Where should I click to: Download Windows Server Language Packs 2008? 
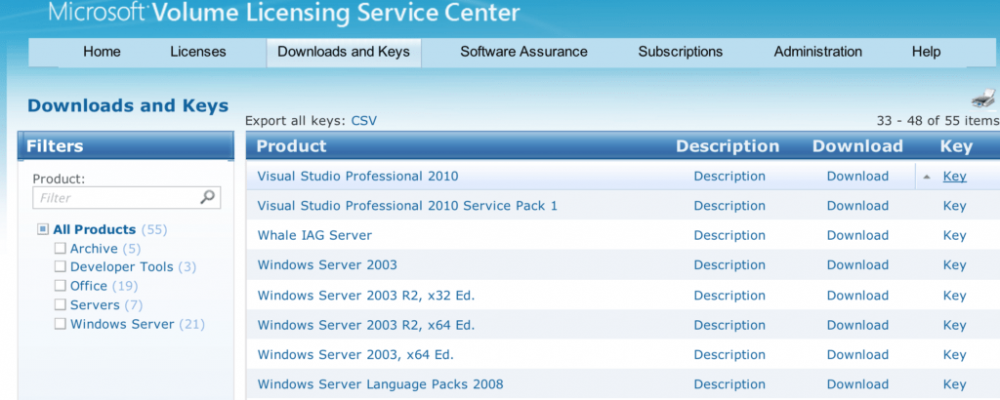click(x=858, y=384)
